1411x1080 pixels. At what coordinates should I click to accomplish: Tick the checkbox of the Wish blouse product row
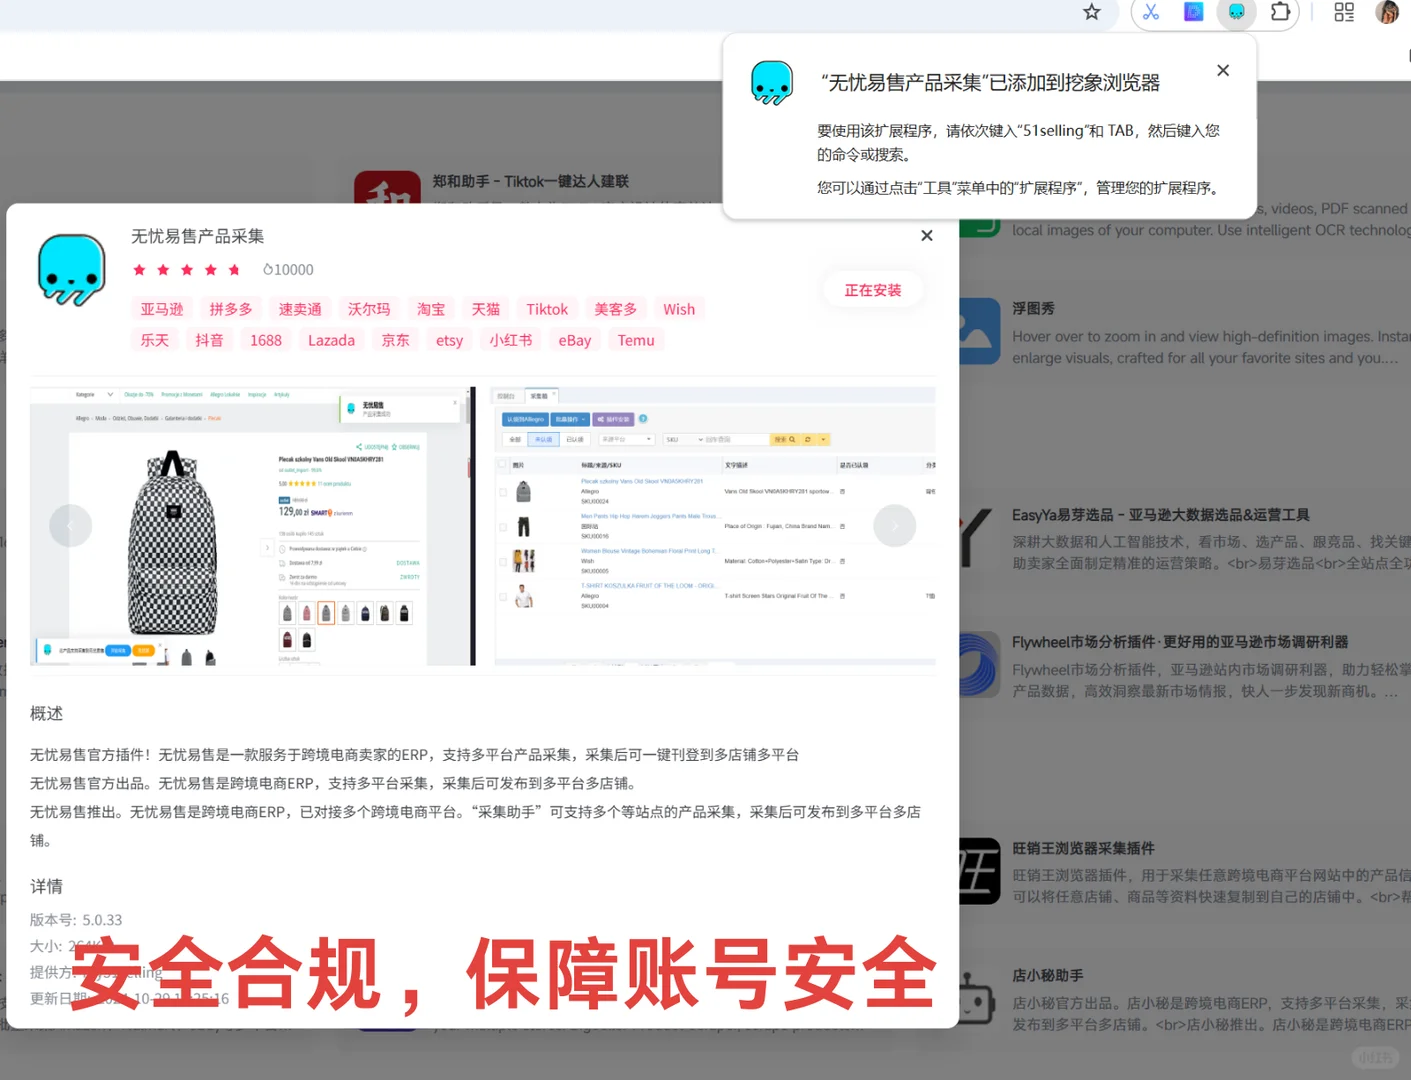(501, 560)
